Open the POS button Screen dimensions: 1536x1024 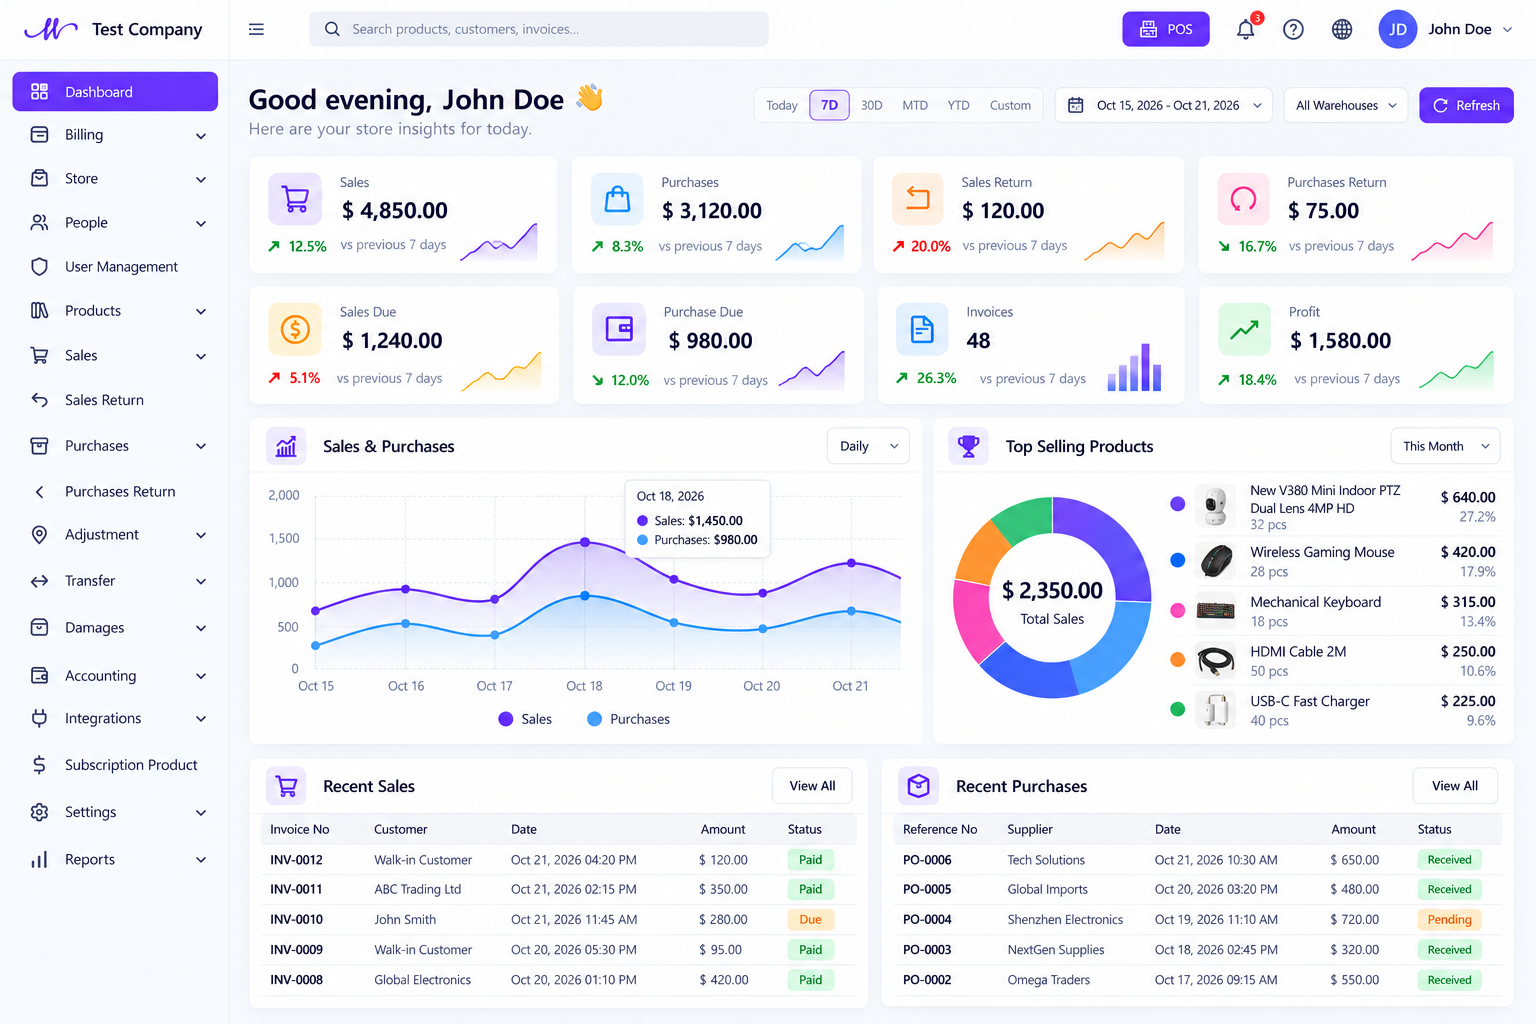click(1166, 29)
